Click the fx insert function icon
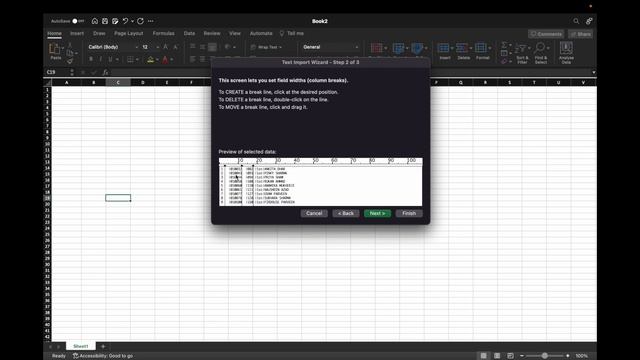The image size is (640, 360). pos(105,72)
